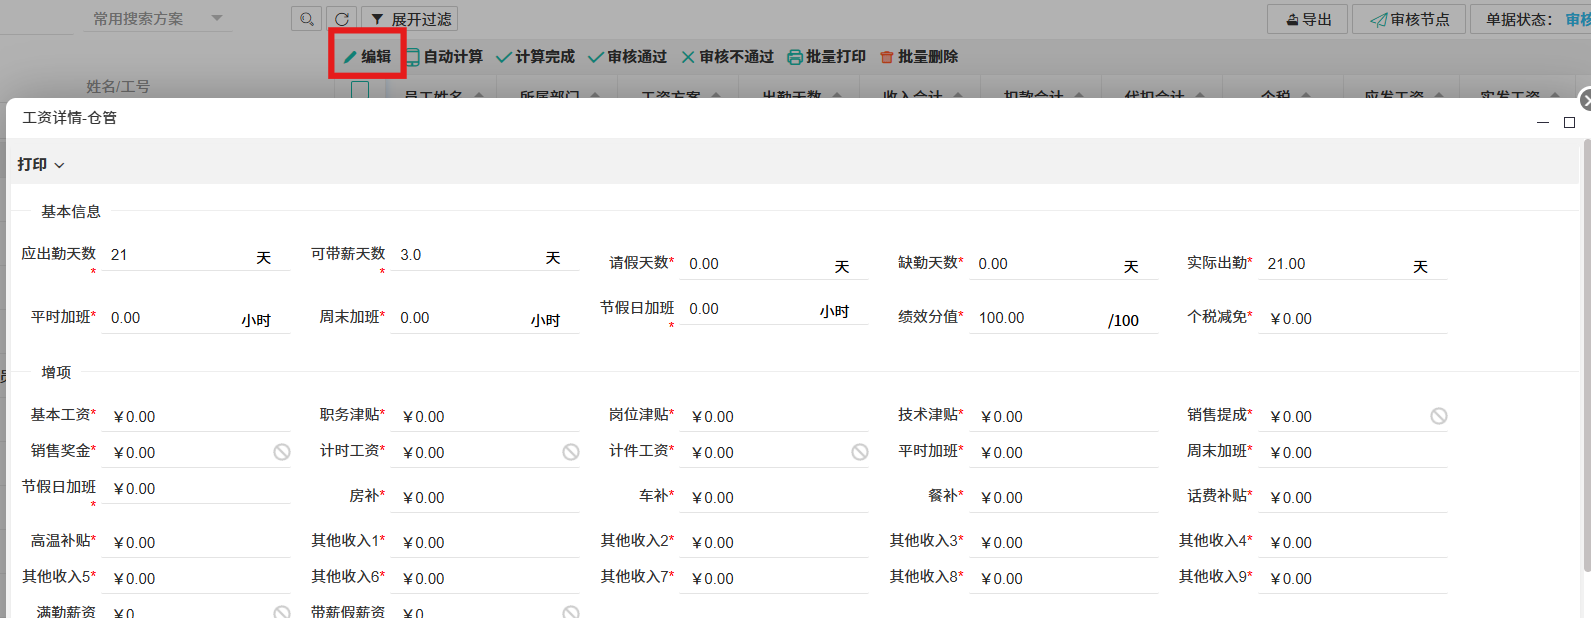Click the 导出 export button
Image resolution: width=1591 pixels, height=618 pixels.
pos(1308,19)
